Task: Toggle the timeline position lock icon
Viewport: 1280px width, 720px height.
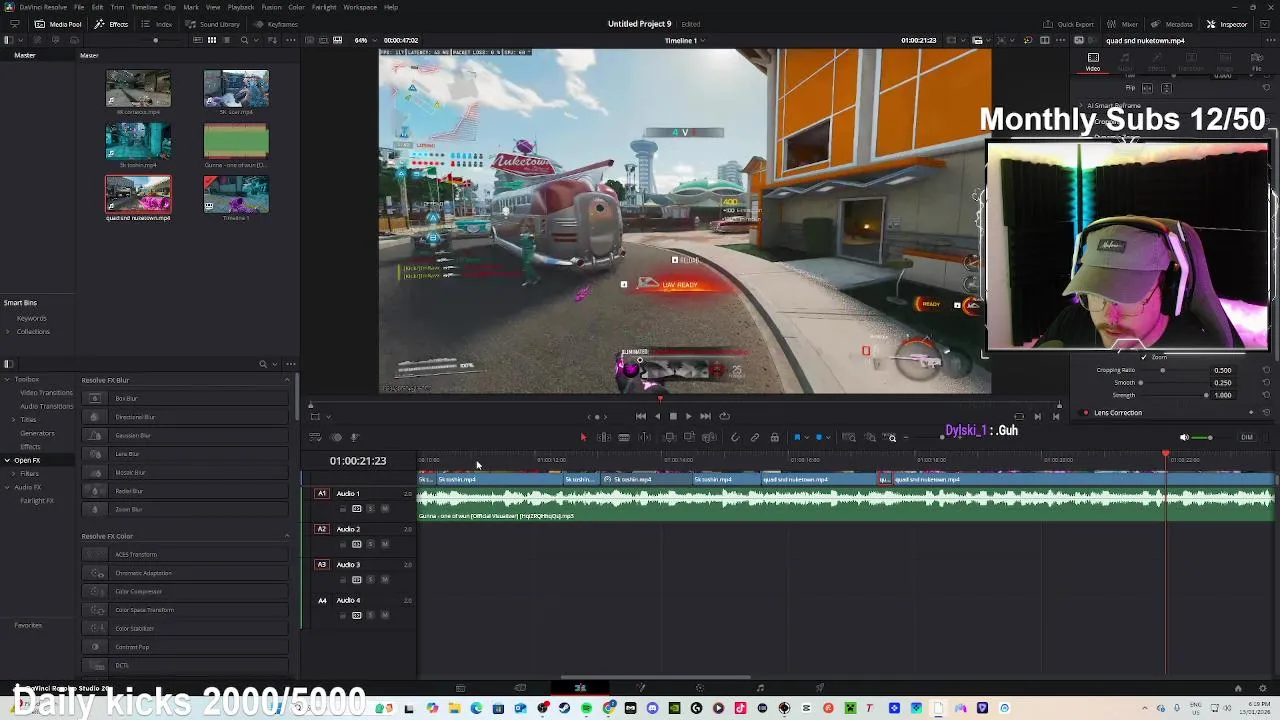Action: [x=774, y=437]
